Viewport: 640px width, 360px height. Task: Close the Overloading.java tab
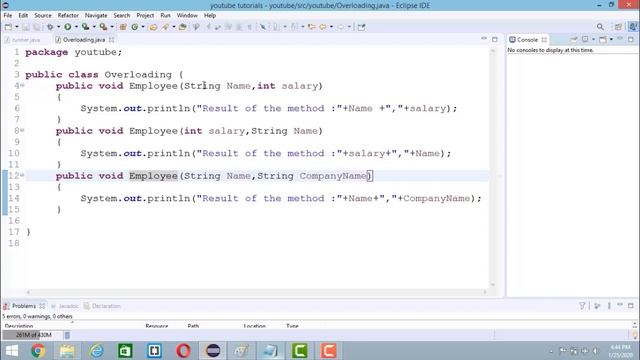[x=111, y=40]
